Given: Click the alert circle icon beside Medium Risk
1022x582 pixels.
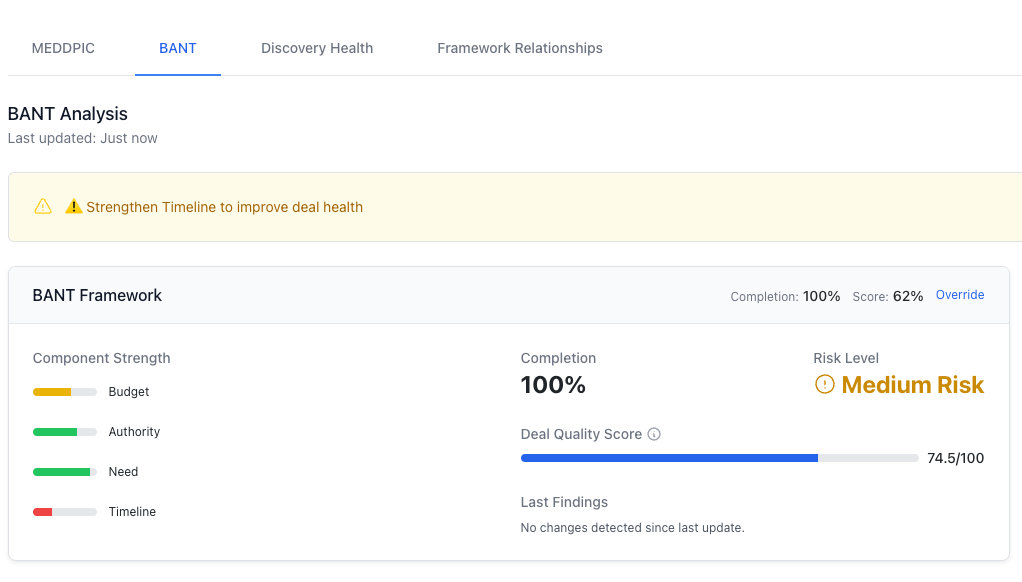Looking at the screenshot, I should click(825, 385).
